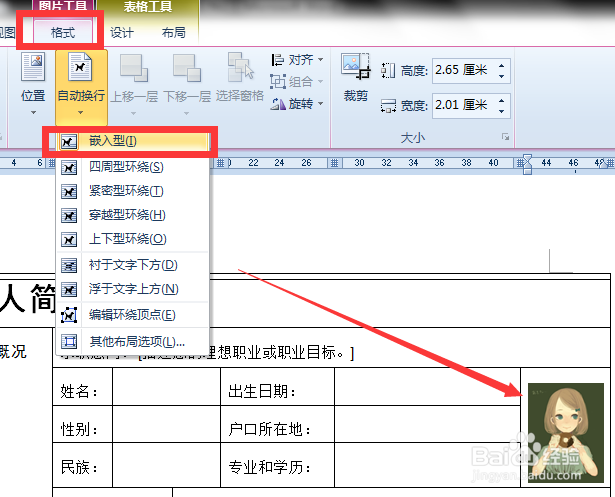Viewport: 615px width, 497px height.
Task: Choose 穿越型环绕(H) through wrap option
Action: click(133, 215)
